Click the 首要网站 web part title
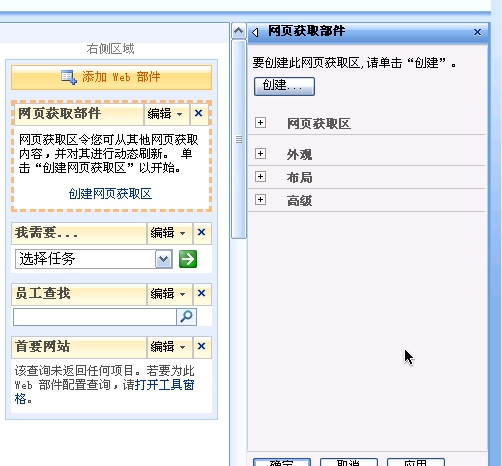502x466 pixels. coord(42,347)
